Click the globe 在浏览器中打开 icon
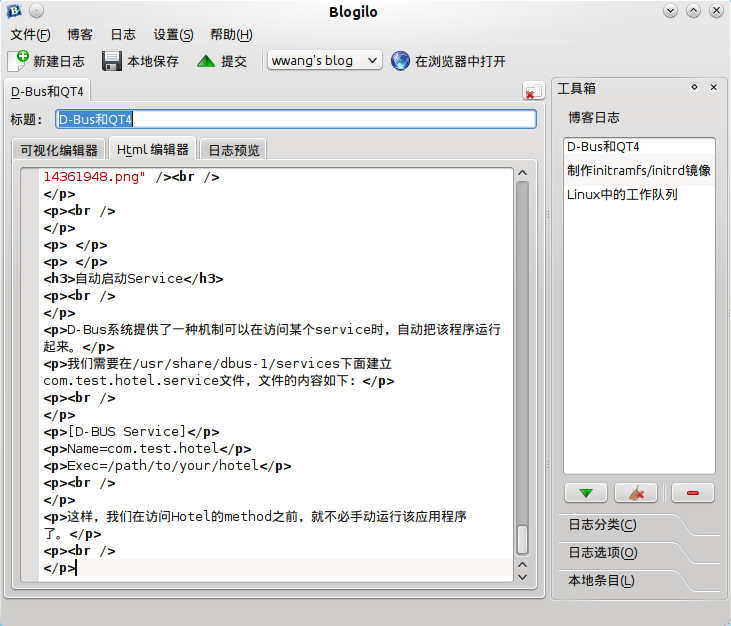Image resolution: width=731 pixels, height=626 pixels. pyautogui.click(x=400, y=61)
